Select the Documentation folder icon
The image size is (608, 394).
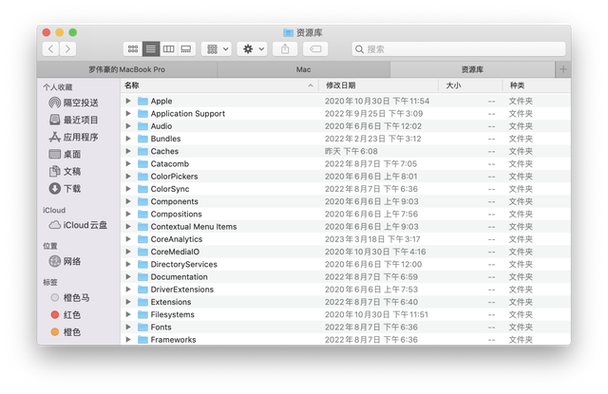(x=143, y=277)
